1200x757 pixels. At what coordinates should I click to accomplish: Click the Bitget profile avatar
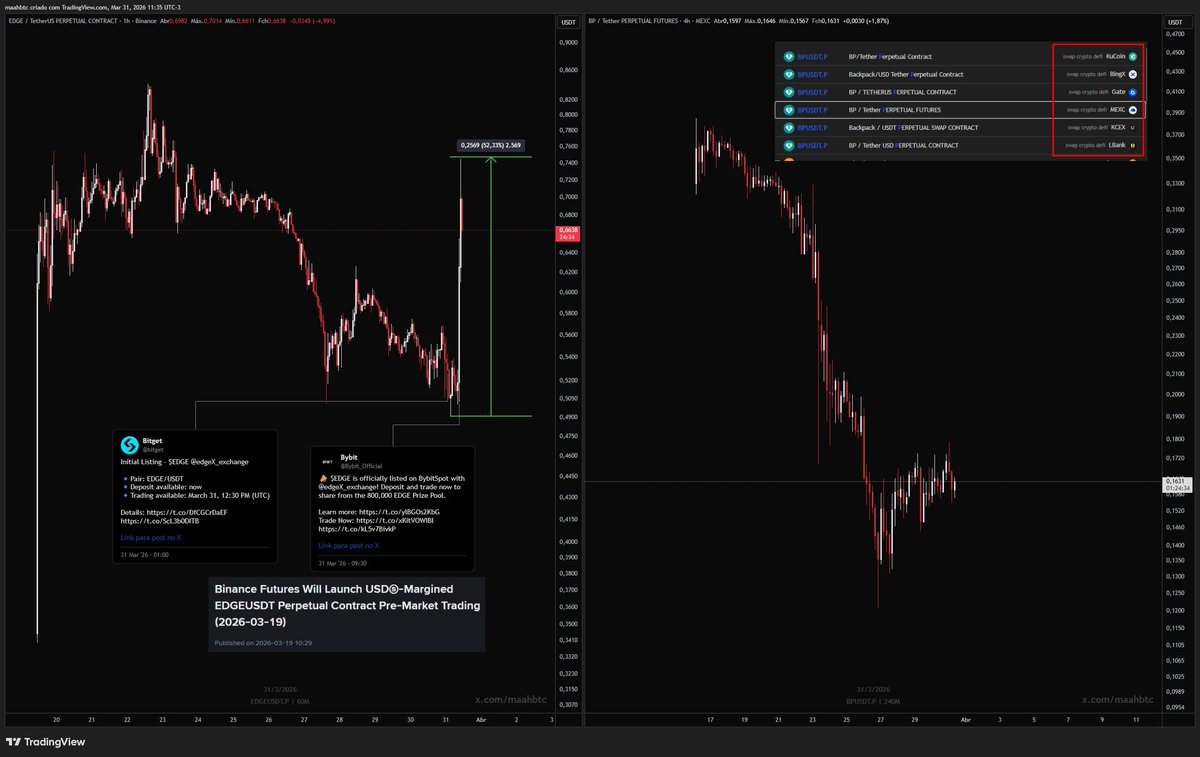point(129,445)
